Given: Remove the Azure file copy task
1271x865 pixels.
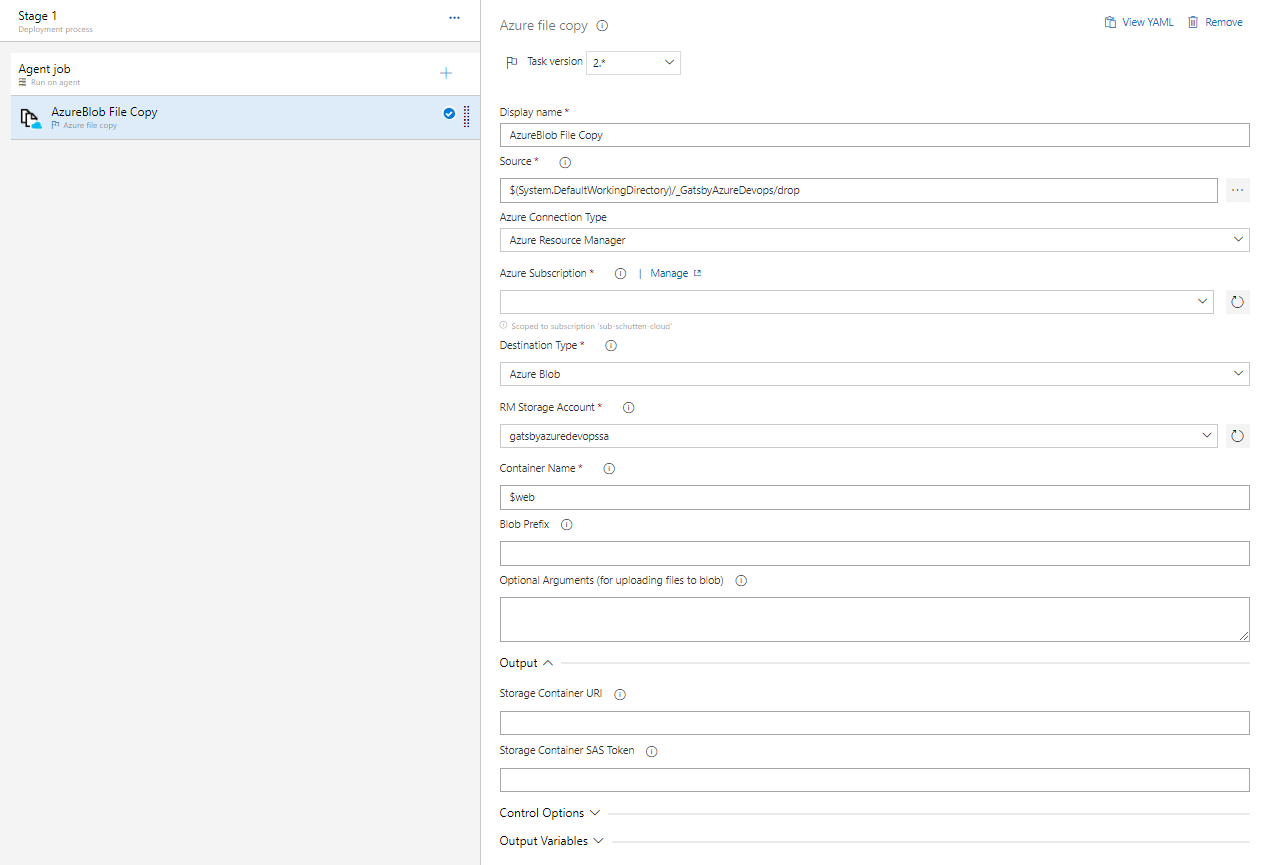Looking at the screenshot, I should pos(1215,22).
